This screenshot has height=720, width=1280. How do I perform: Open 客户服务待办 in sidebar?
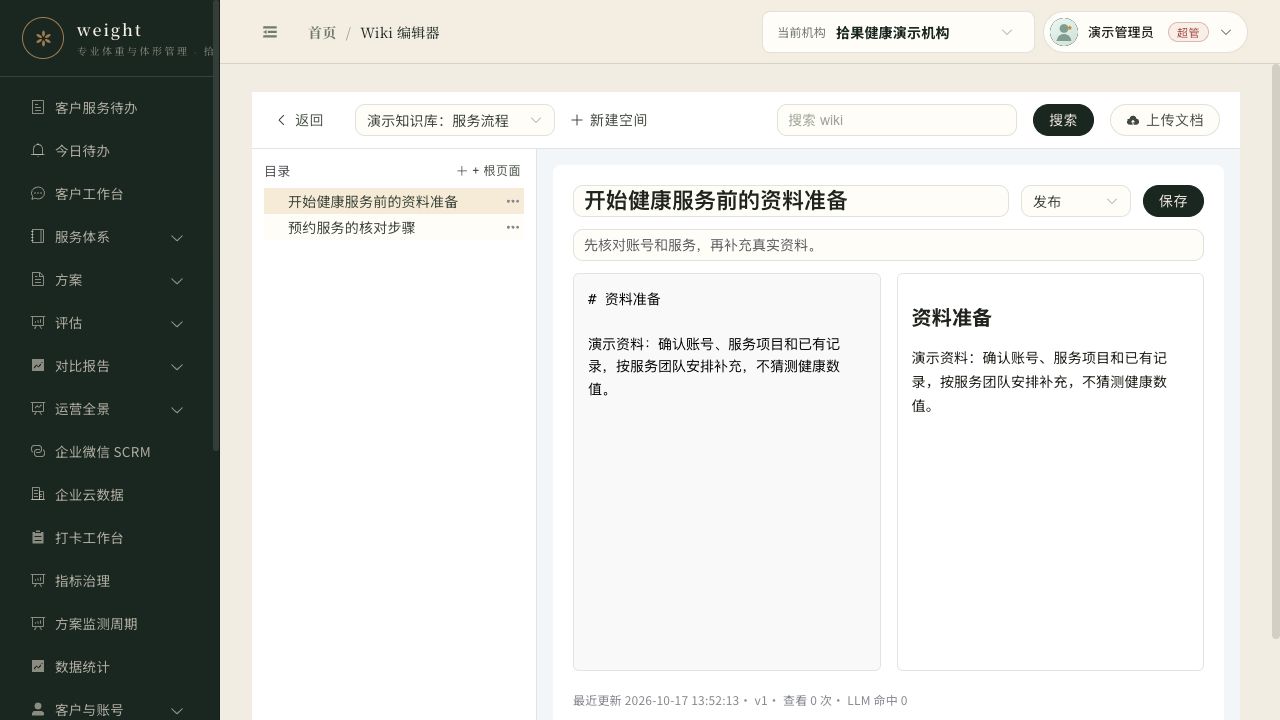(108, 107)
